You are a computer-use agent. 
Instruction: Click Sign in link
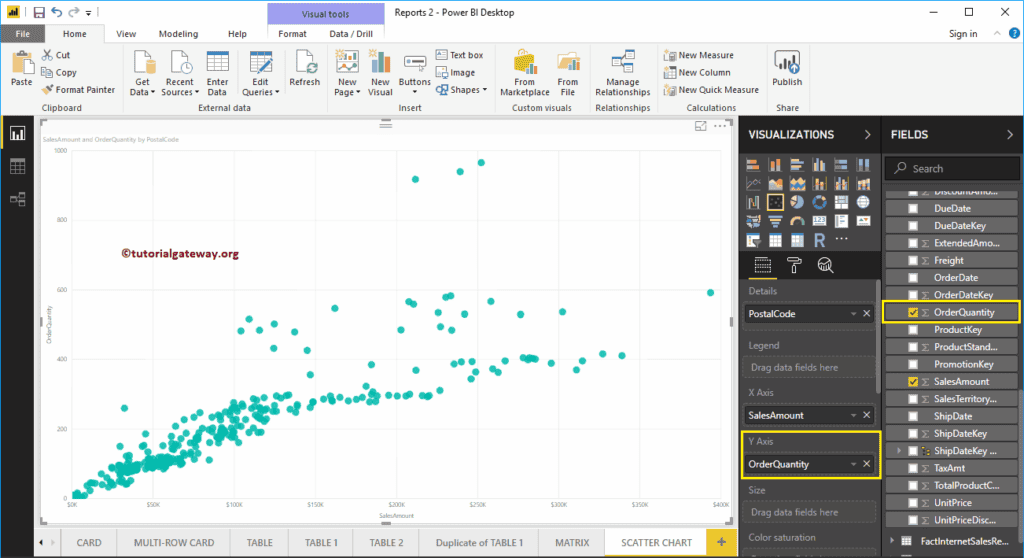pos(963,33)
